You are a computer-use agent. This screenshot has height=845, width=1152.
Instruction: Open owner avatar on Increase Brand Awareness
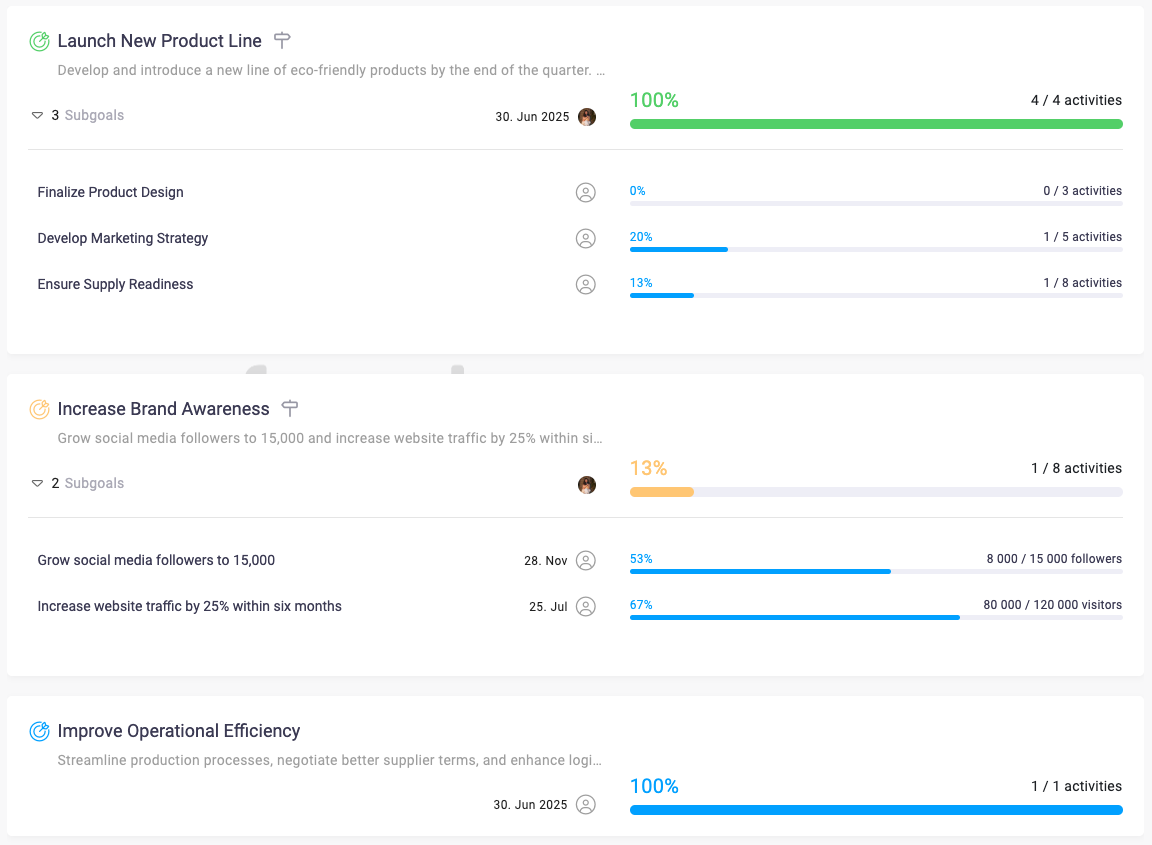(587, 485)
